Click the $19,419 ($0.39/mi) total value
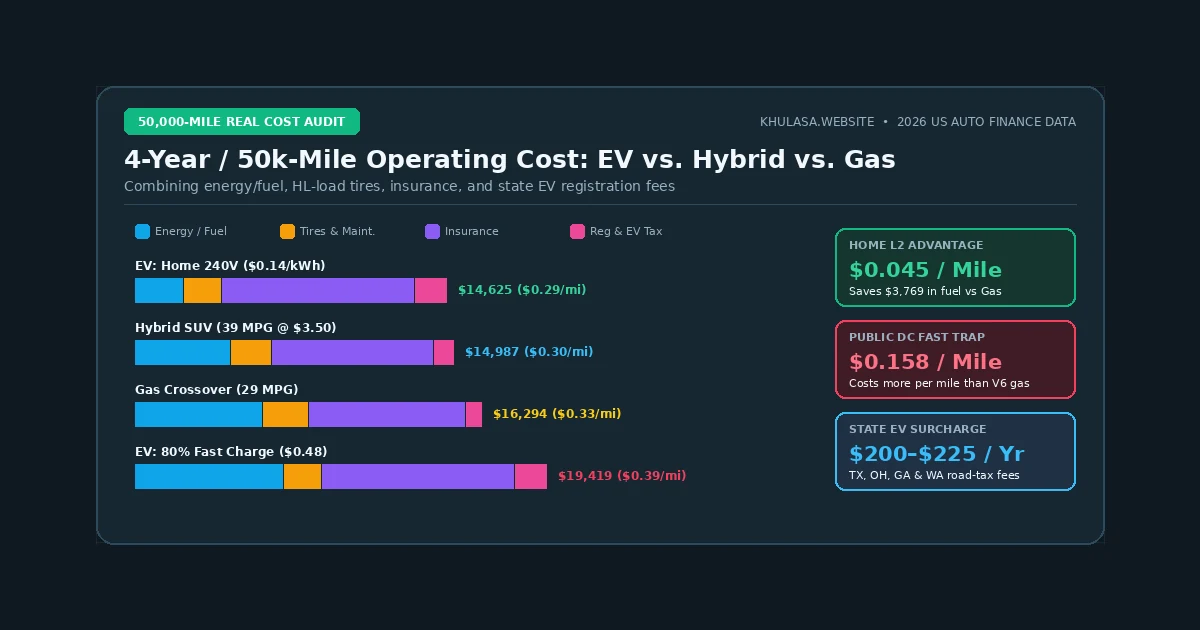 pos(622,476)
